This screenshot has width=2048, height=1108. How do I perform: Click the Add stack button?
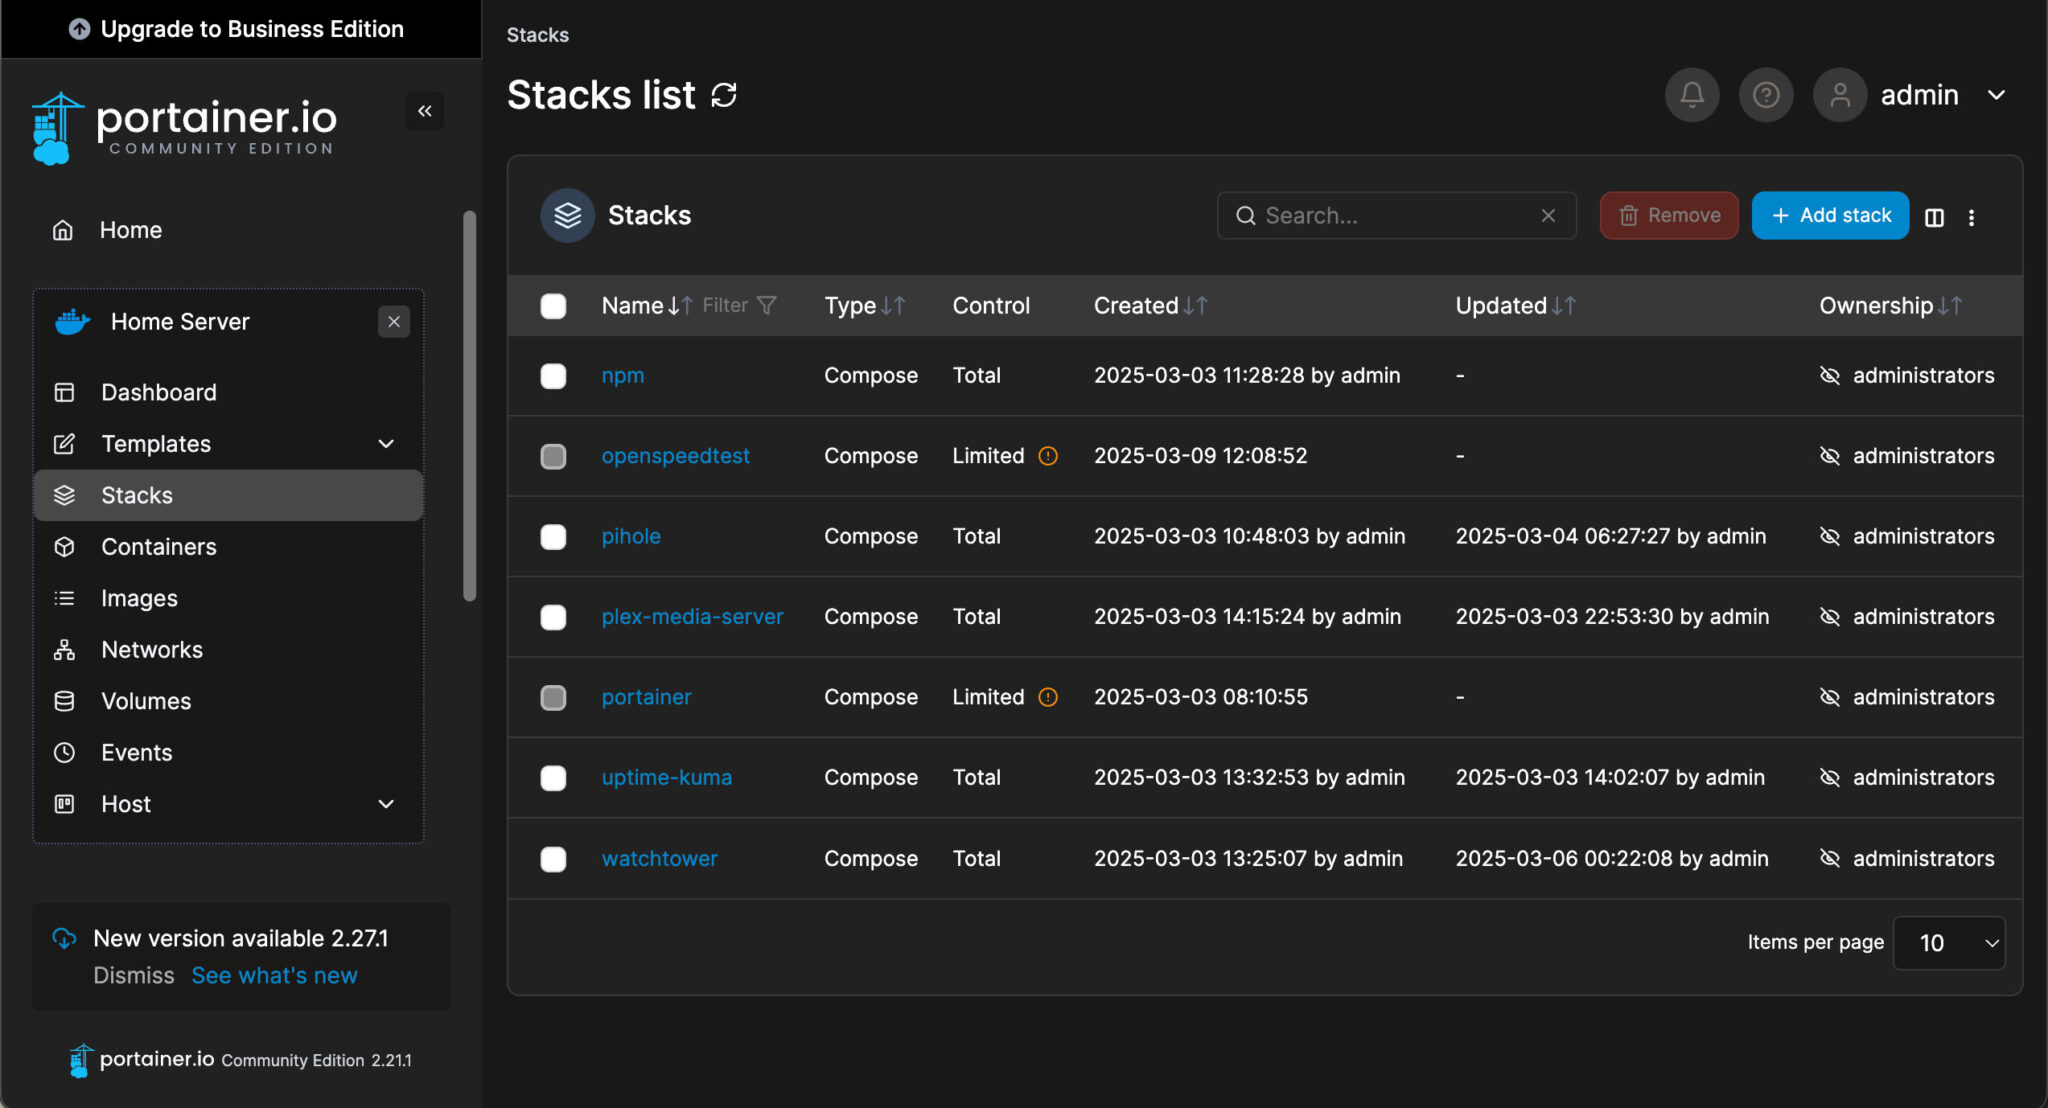pyautogui.click(x=1830, y=215)
